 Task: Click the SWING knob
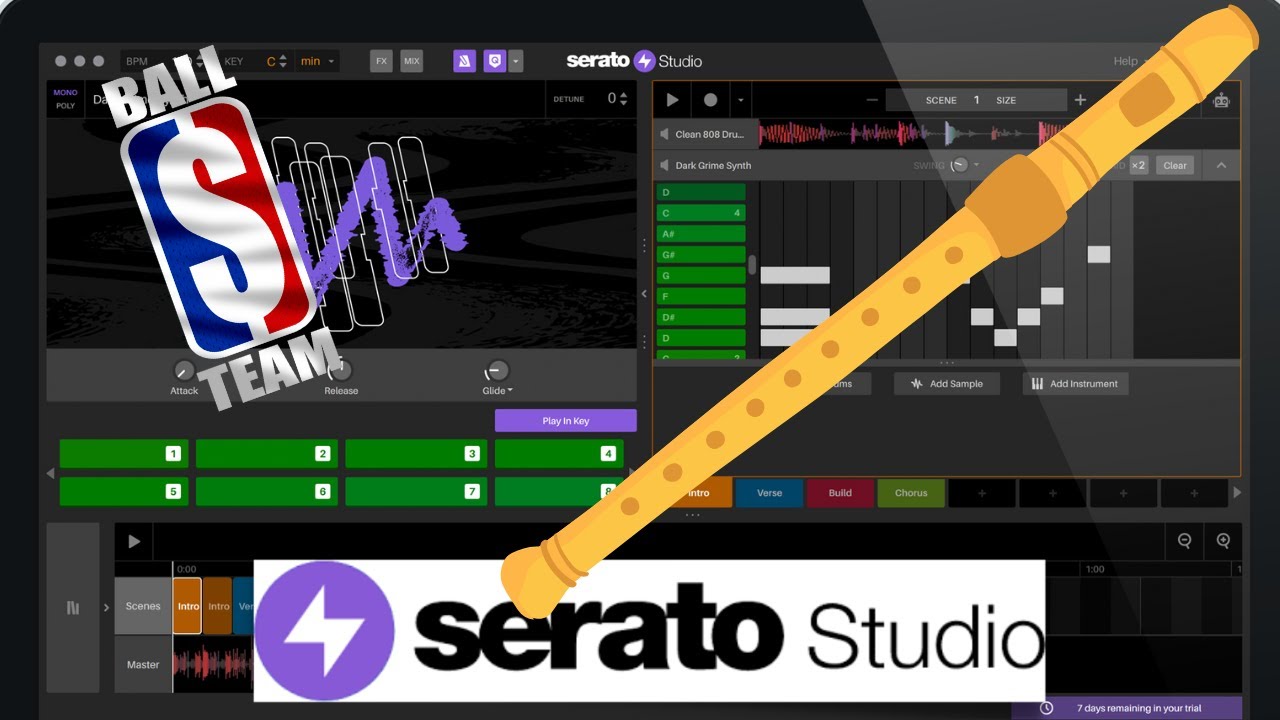point(959,165)
